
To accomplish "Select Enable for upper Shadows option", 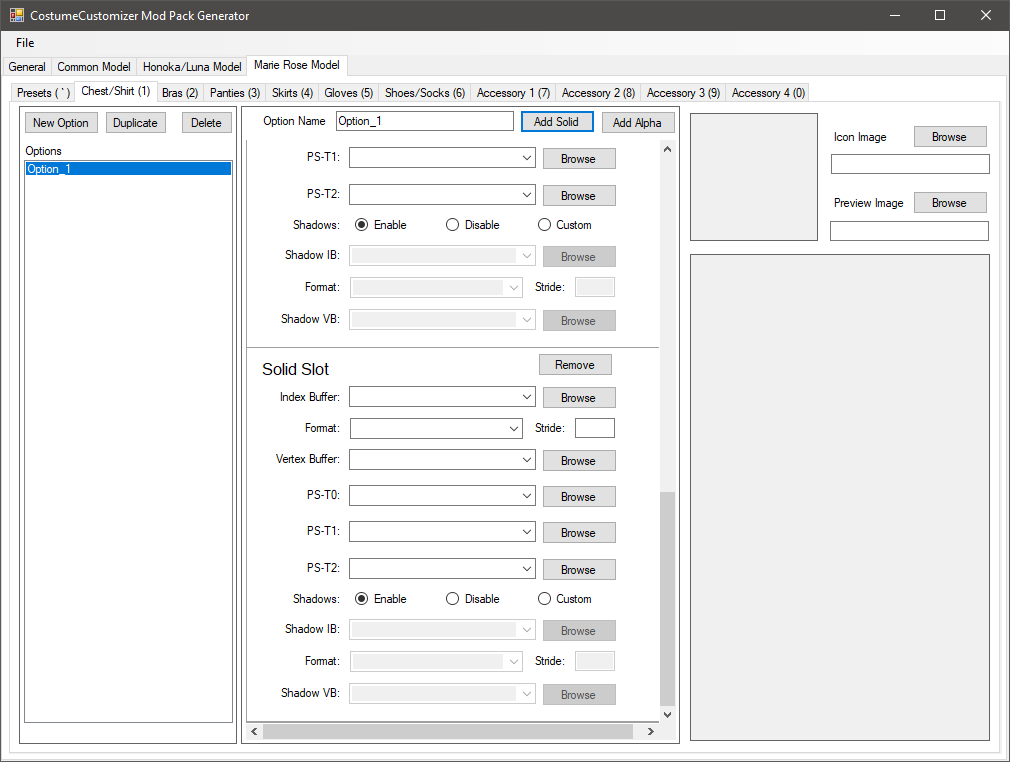I will (x=381, y=225).
